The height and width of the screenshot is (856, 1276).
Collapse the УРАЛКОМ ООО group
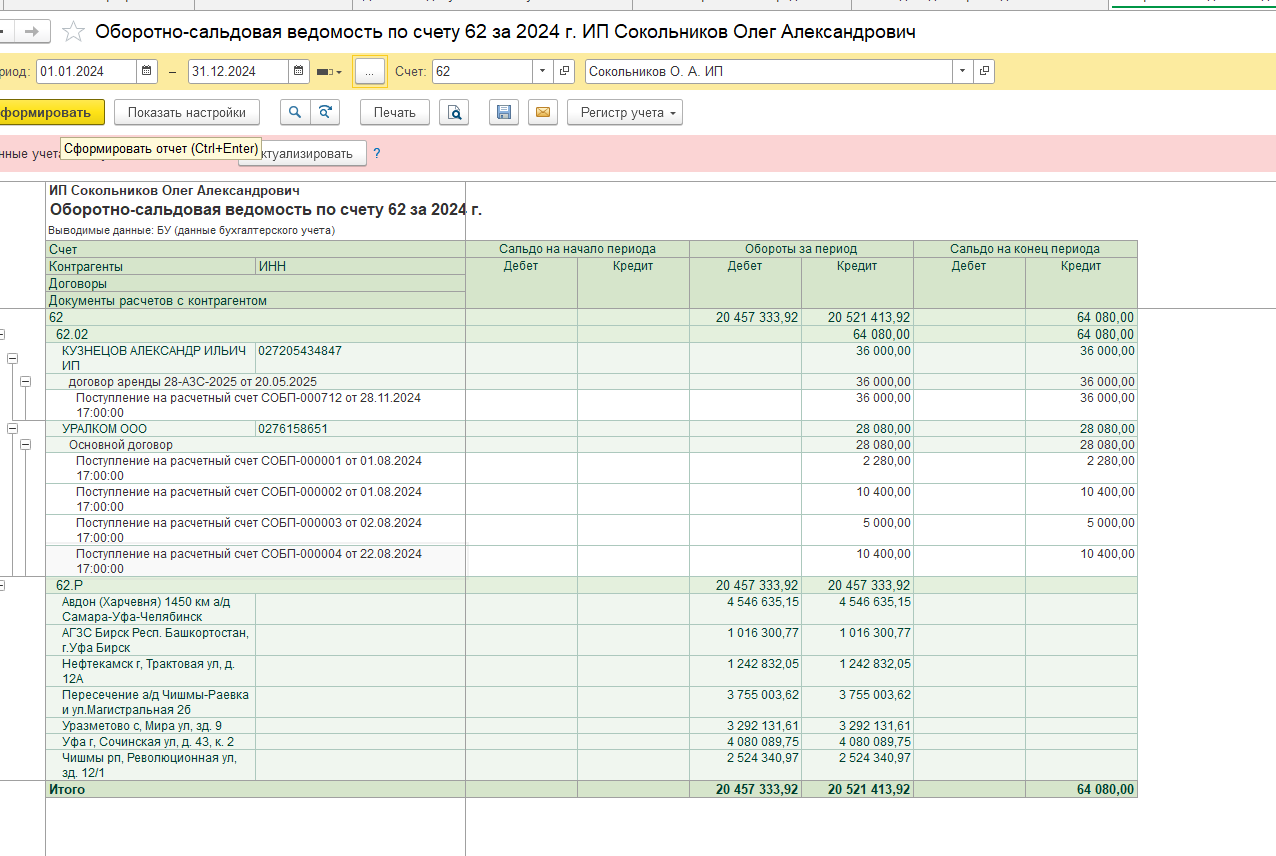click(x=13, y=429)
